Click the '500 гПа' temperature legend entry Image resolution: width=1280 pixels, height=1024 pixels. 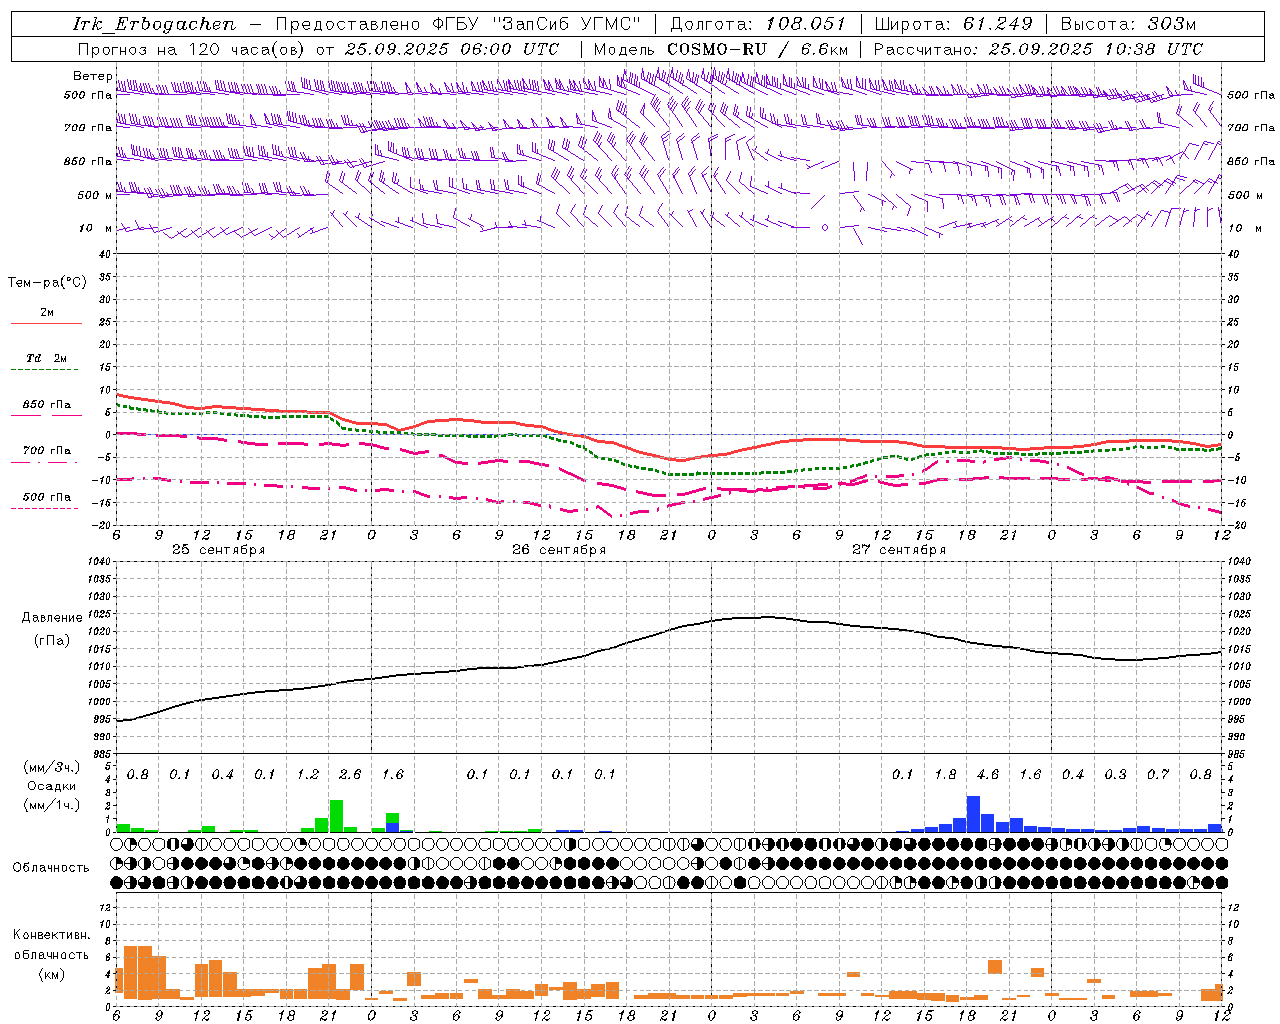47,497
